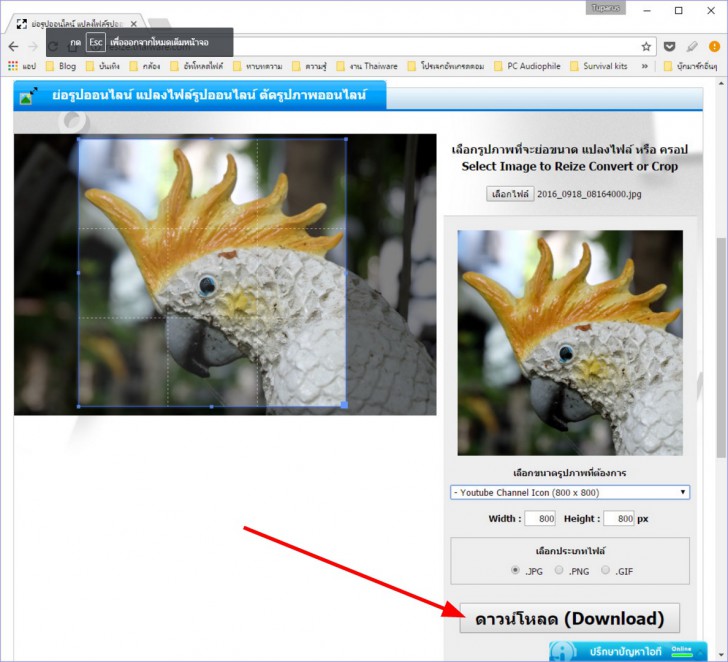Click the top-right crop handle
Screen dimensions: 728x662
(x=346, y=139)
